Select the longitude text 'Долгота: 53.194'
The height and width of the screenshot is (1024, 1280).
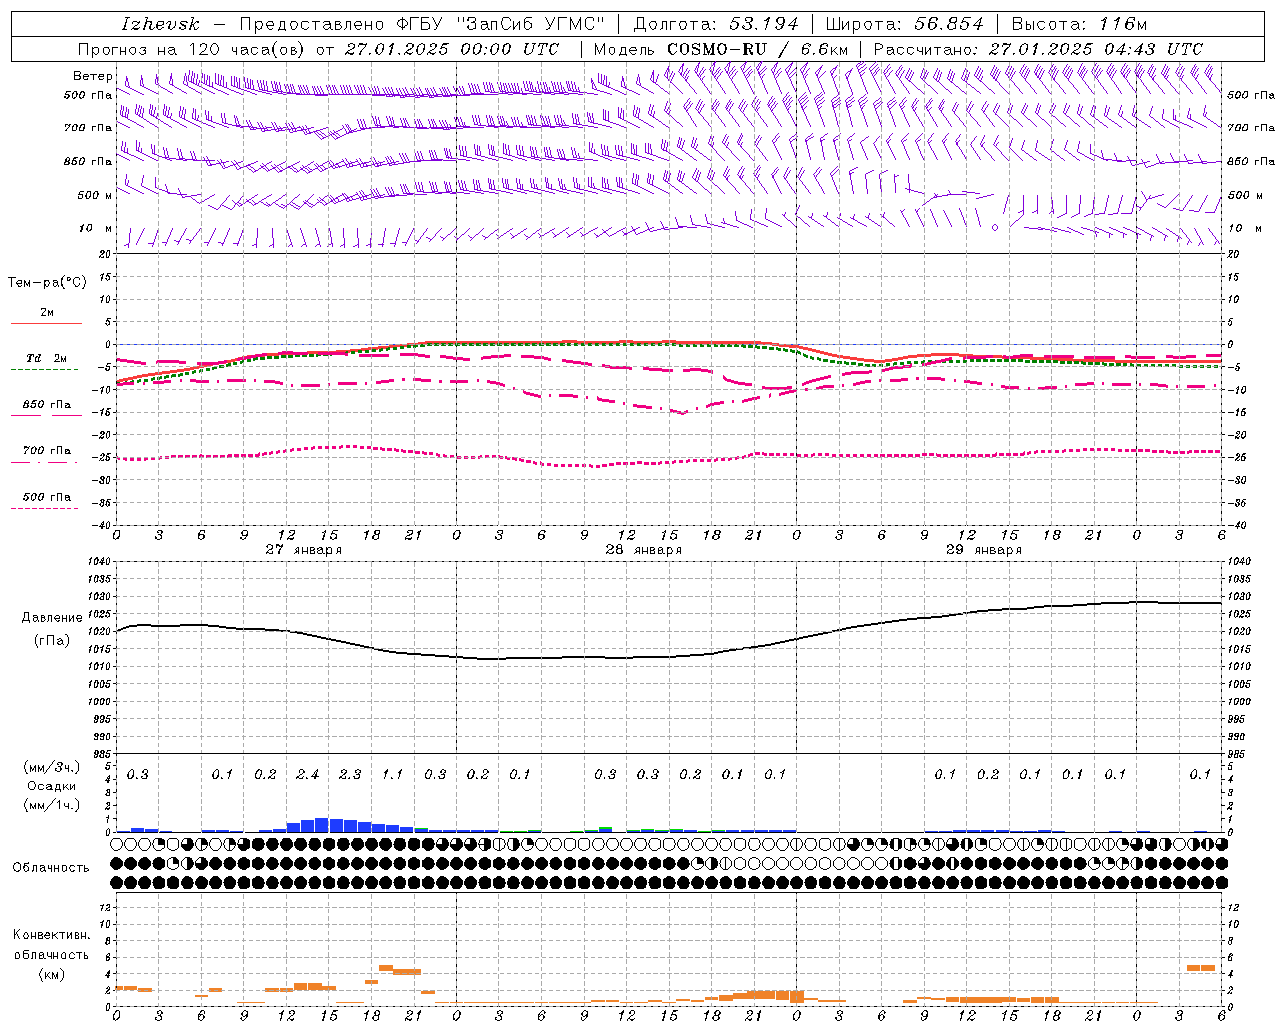tap(716, 24)
